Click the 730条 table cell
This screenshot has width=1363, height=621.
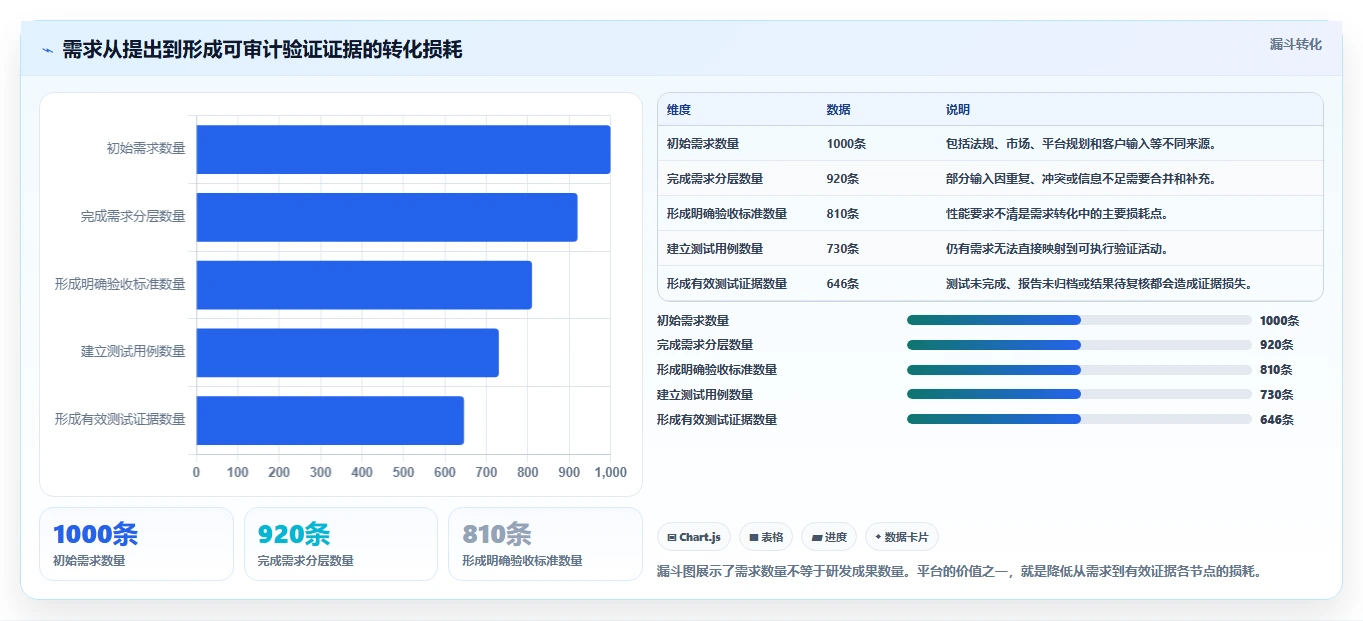pyautogui.click(x=843, y=249)
